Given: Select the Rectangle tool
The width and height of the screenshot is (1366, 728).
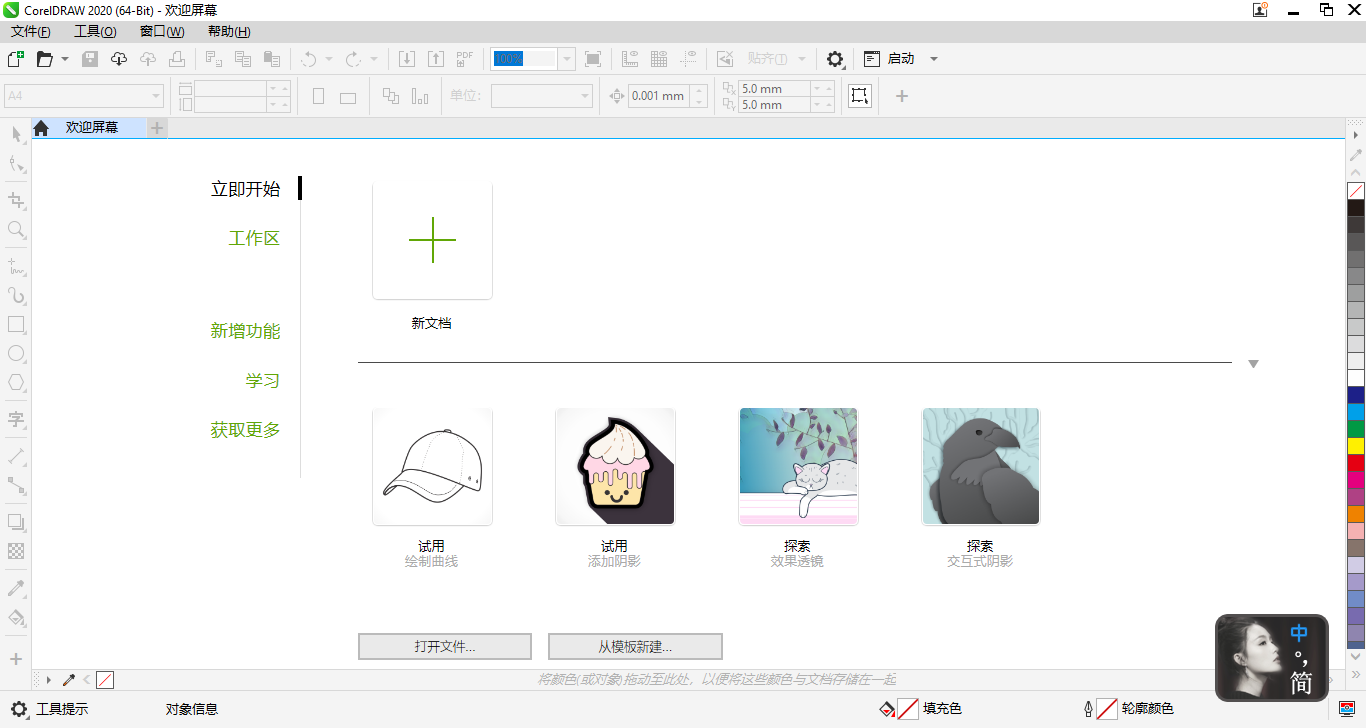Looking at the screenshot, I should [16, 325].
